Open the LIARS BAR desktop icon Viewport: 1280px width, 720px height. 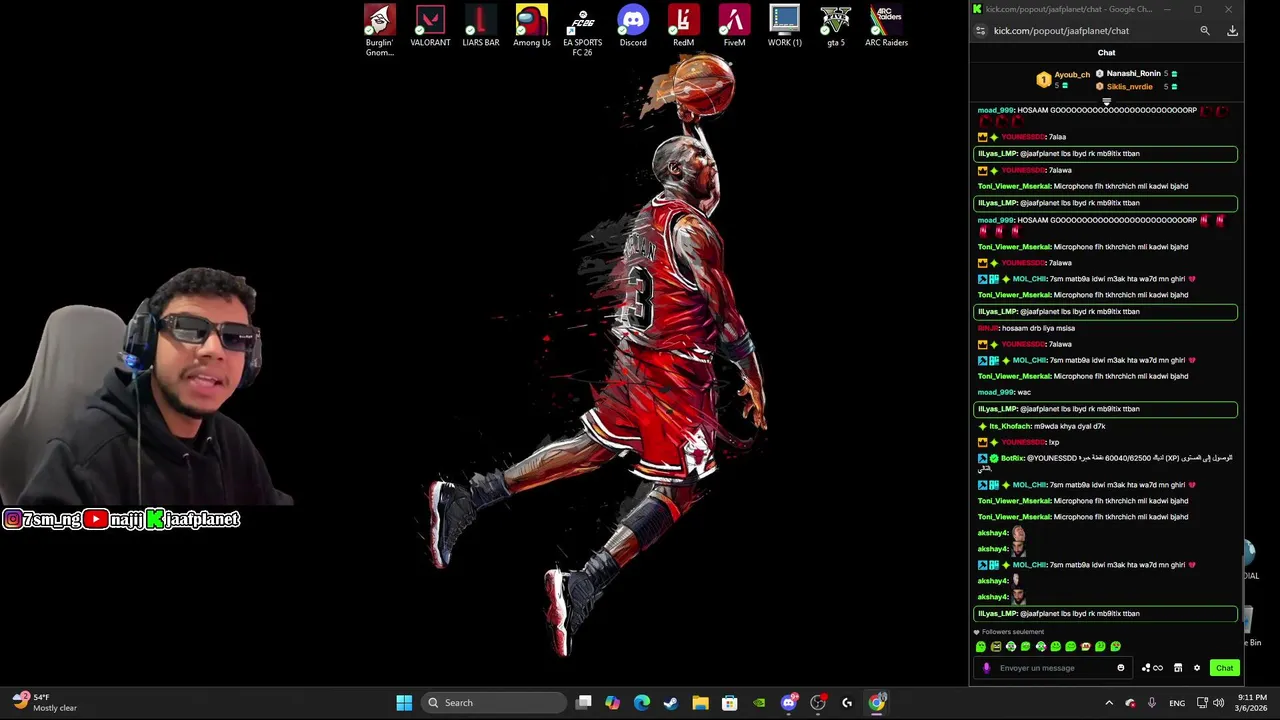pos(481,26)
